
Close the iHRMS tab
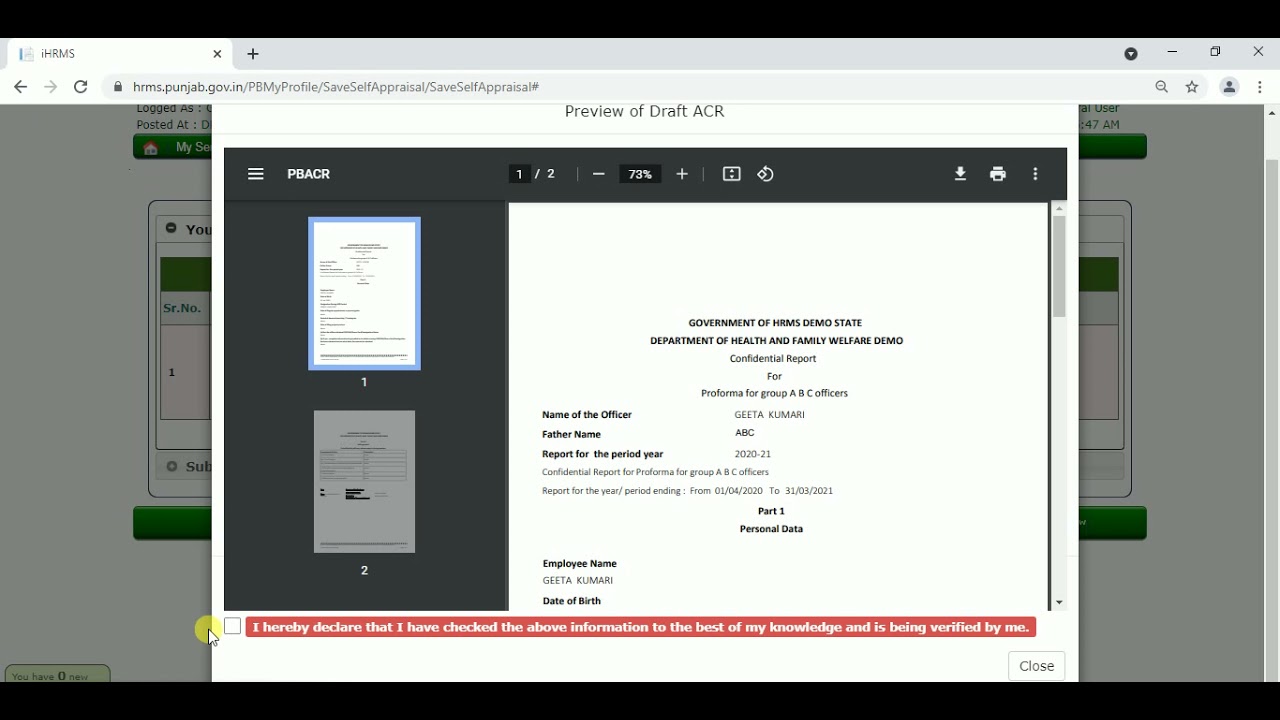pyautogui.click(x=217, y=54)
